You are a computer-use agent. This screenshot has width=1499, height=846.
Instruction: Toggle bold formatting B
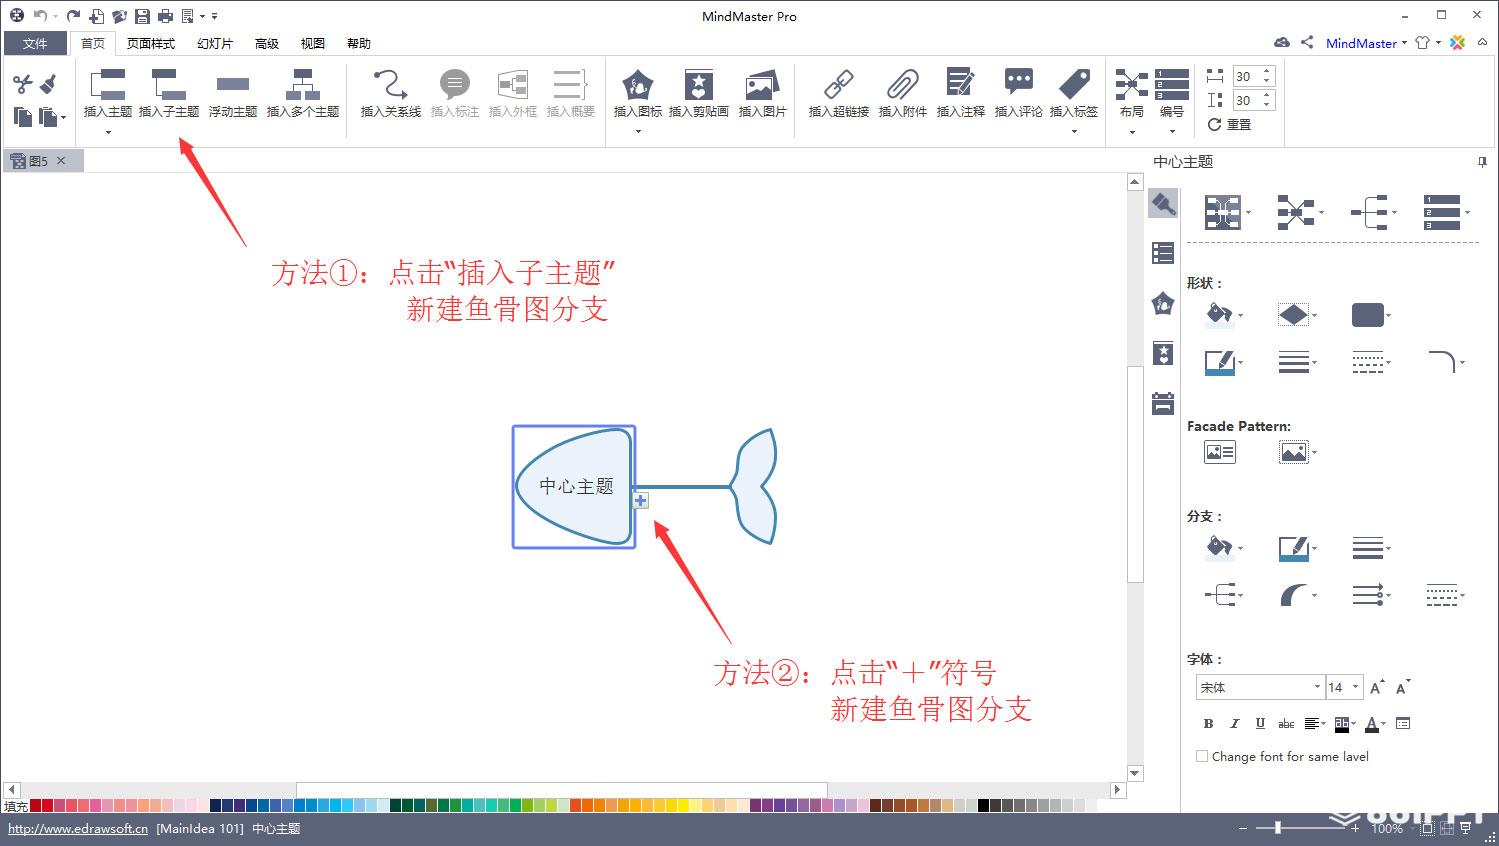point(1208,723)
